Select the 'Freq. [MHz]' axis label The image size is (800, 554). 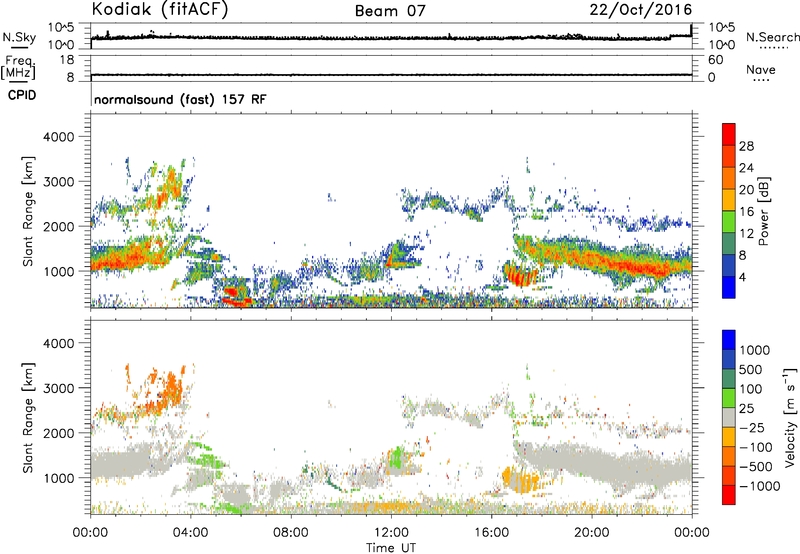pos(19,68)
